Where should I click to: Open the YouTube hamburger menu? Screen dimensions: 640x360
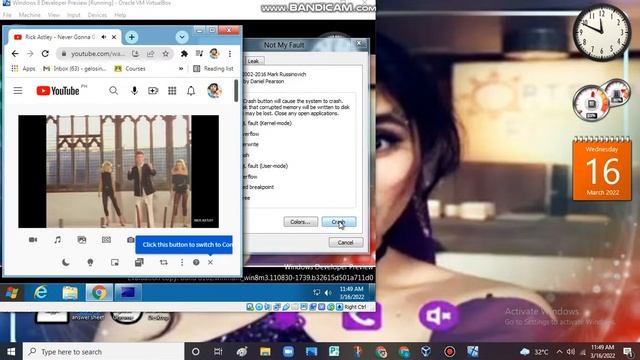coord(18,91)
